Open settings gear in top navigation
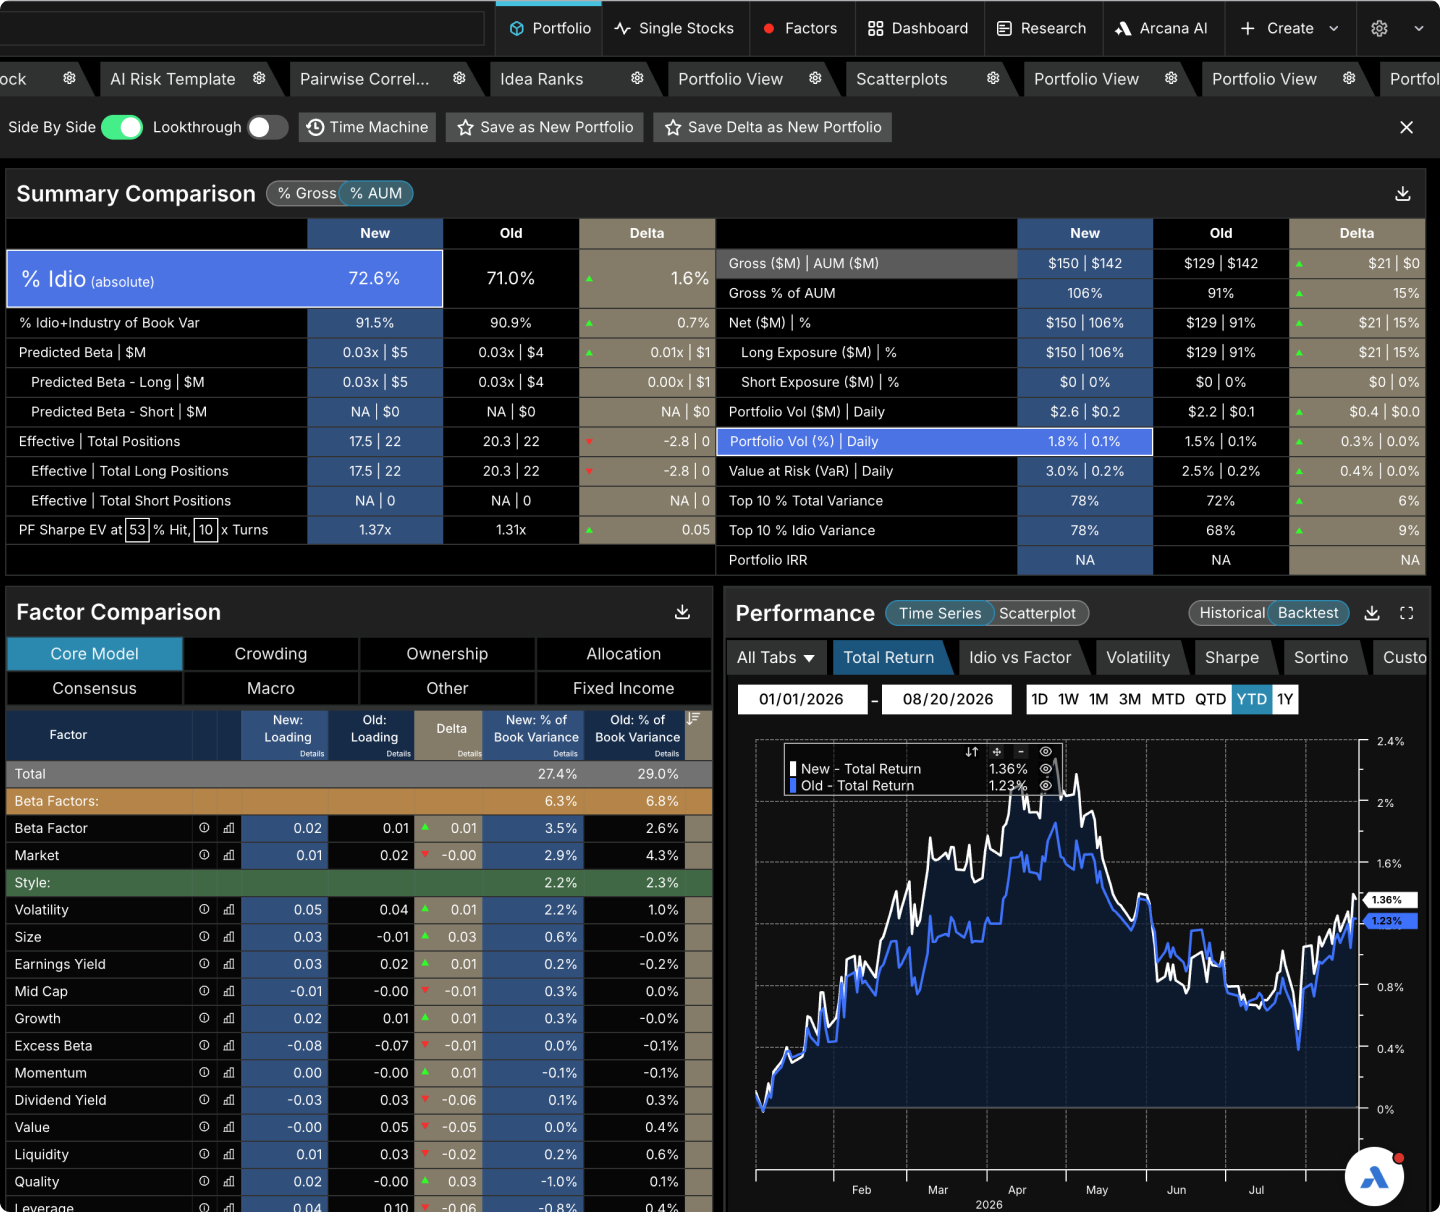Image resolution: width=1440 pixels, height=1212 pixels. coord(1379,28)
